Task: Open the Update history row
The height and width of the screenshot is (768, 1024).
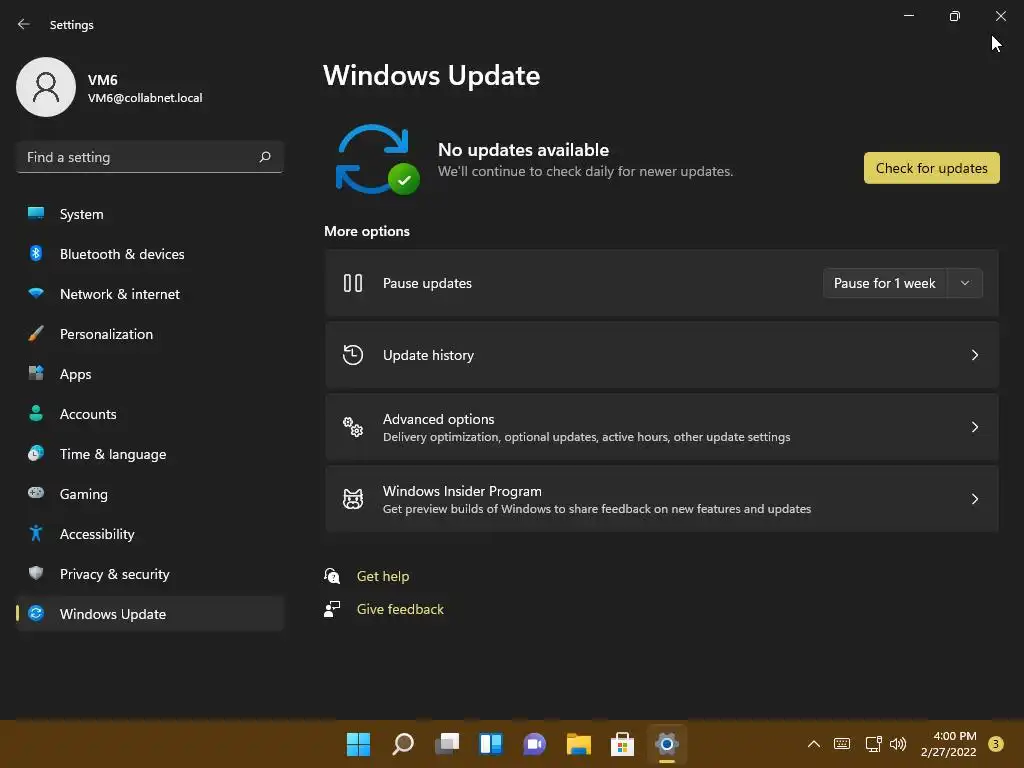Action: coord(662,355)
